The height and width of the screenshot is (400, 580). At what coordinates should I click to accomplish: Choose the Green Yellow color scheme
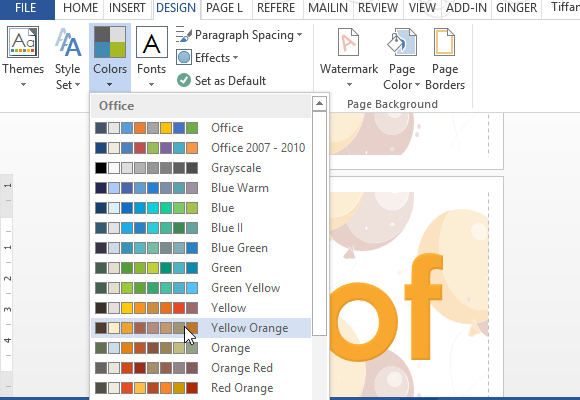(201, 288)
